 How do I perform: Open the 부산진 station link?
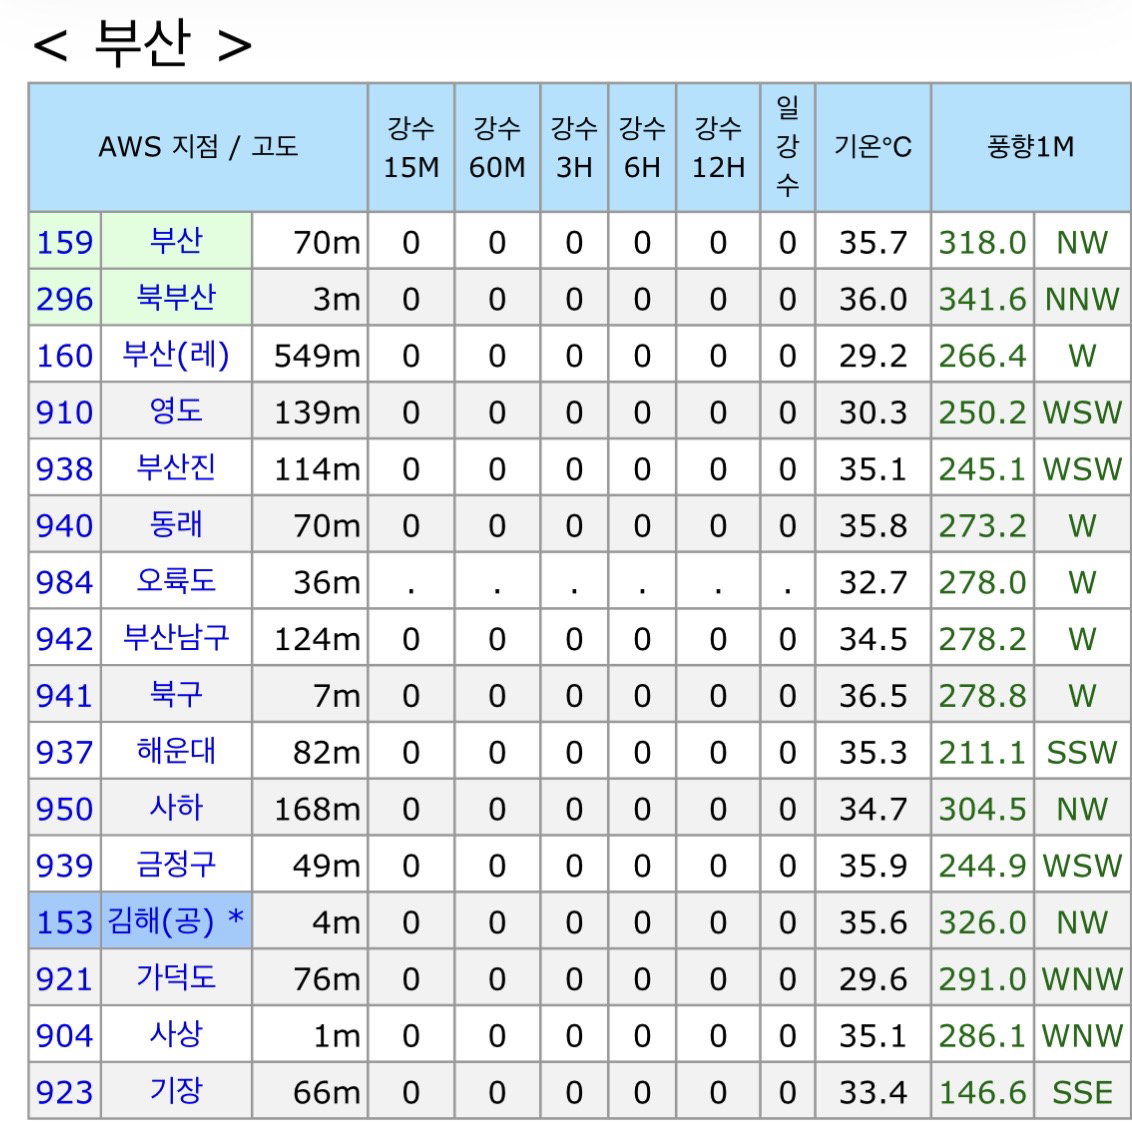(x=176, y=468)
